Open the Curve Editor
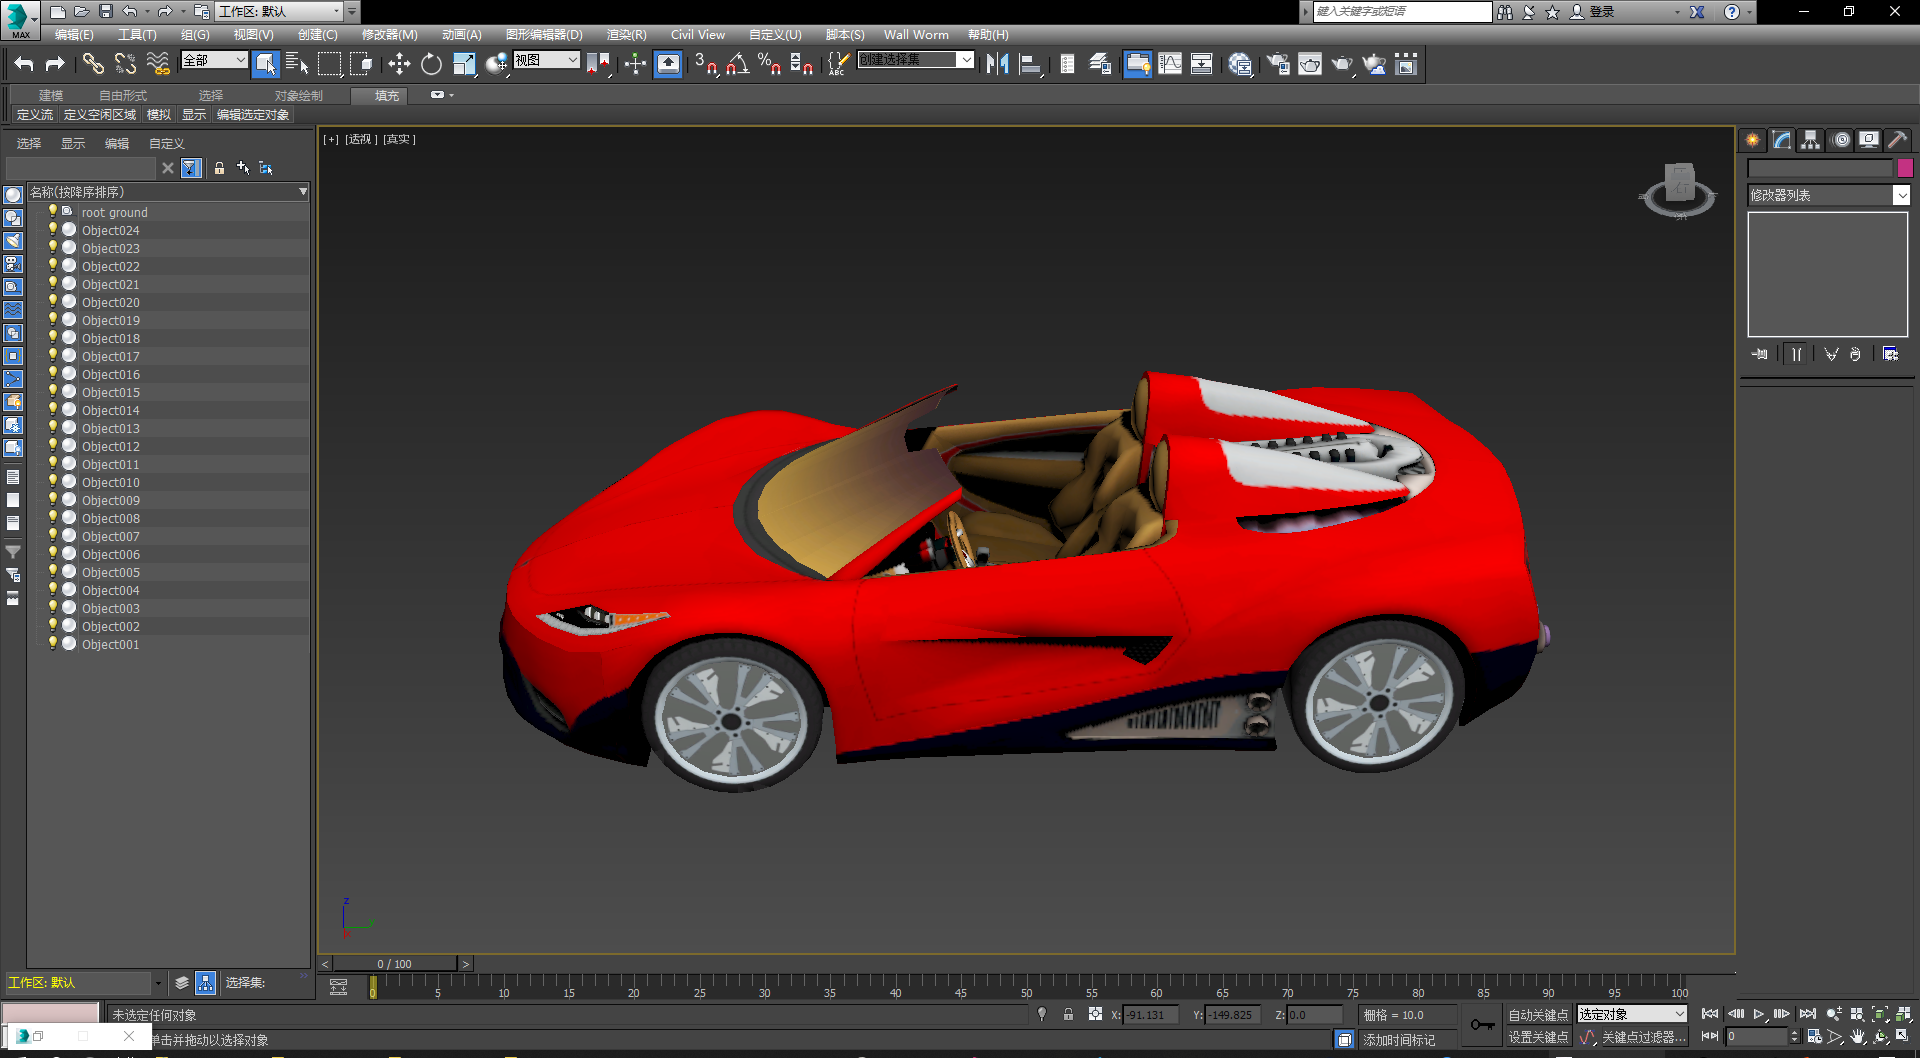1920x1058 pixels. point(1170,65)
